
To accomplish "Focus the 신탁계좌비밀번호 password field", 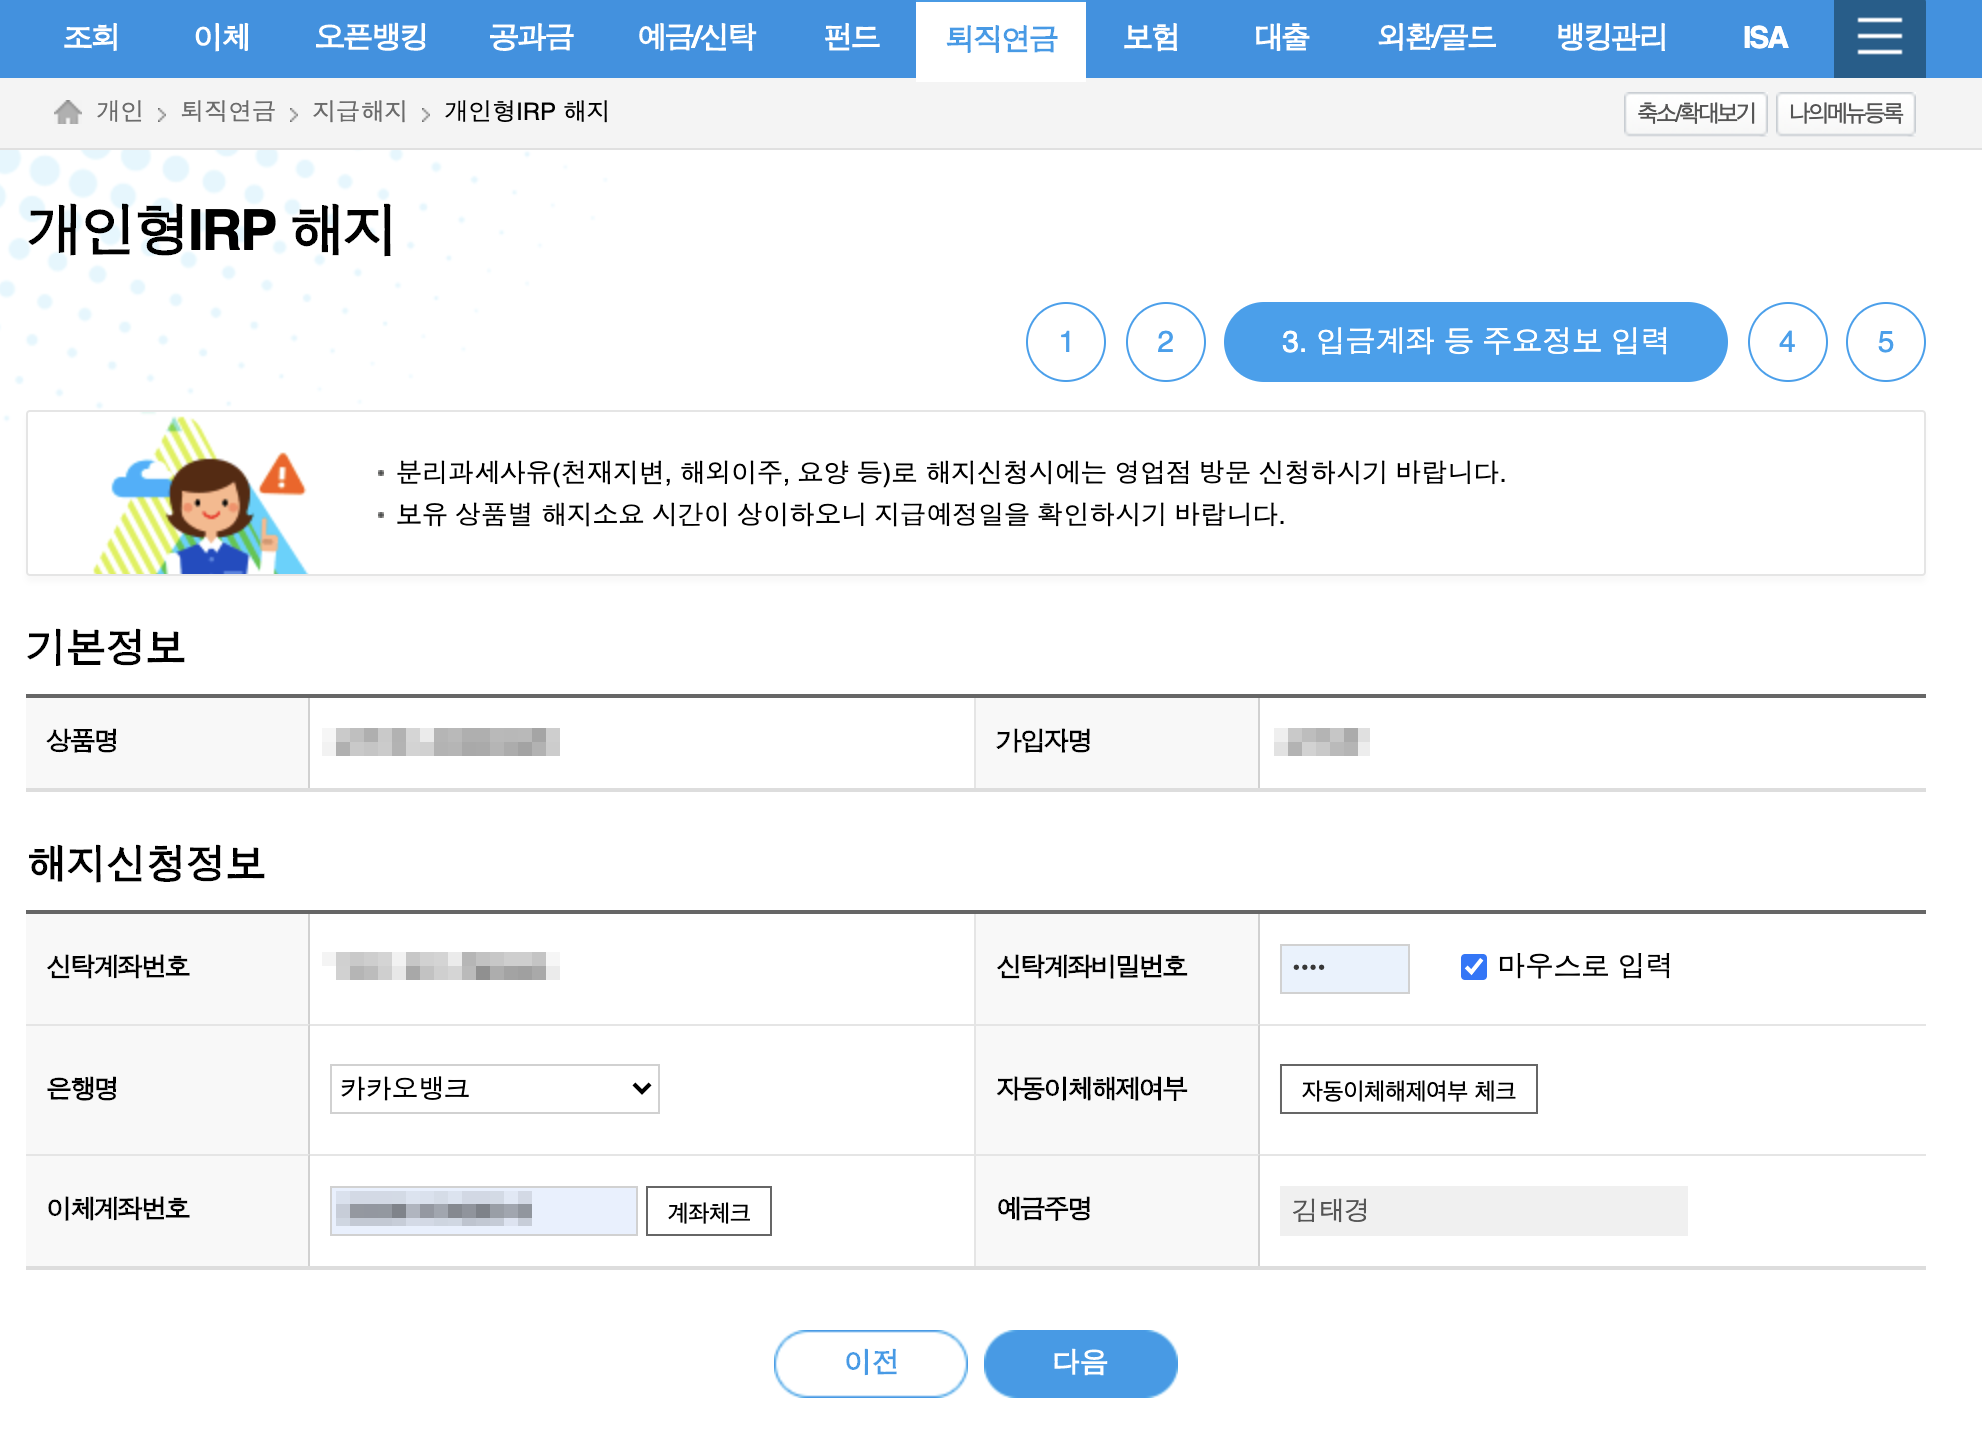I will click(x=1344, y=968).
